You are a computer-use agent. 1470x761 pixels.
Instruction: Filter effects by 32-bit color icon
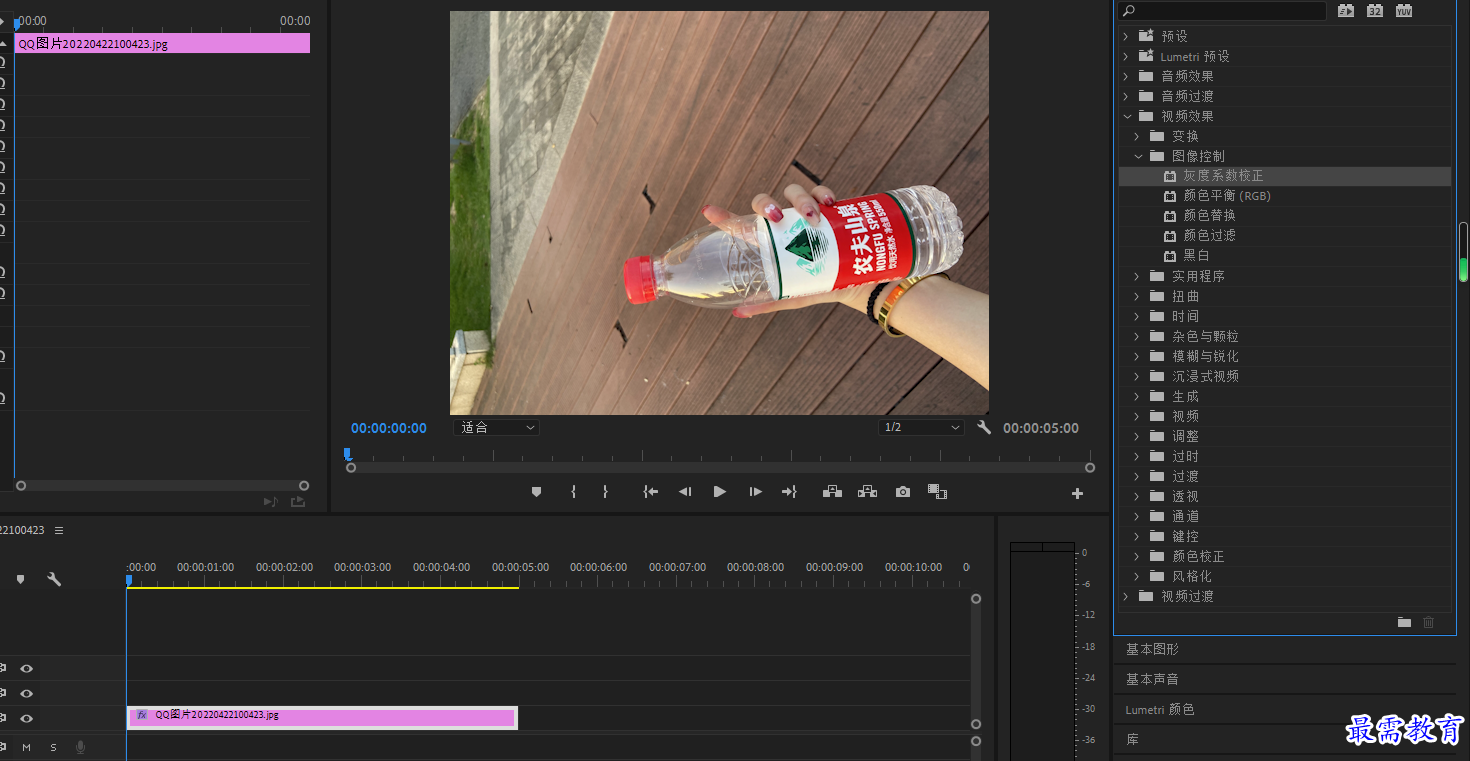tap(1375, 10)
